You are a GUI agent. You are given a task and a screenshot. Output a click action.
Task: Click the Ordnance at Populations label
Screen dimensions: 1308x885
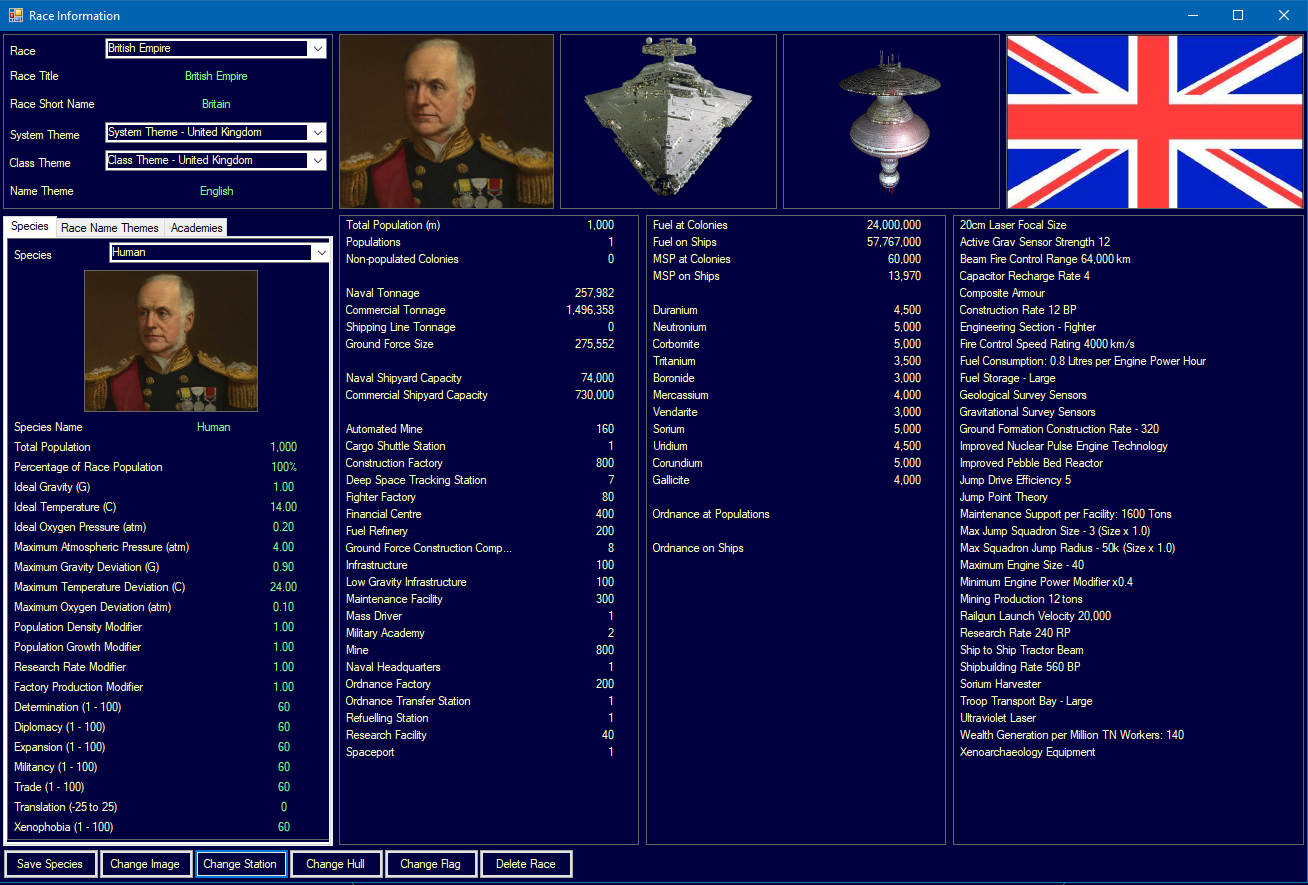tap(711, 514)
